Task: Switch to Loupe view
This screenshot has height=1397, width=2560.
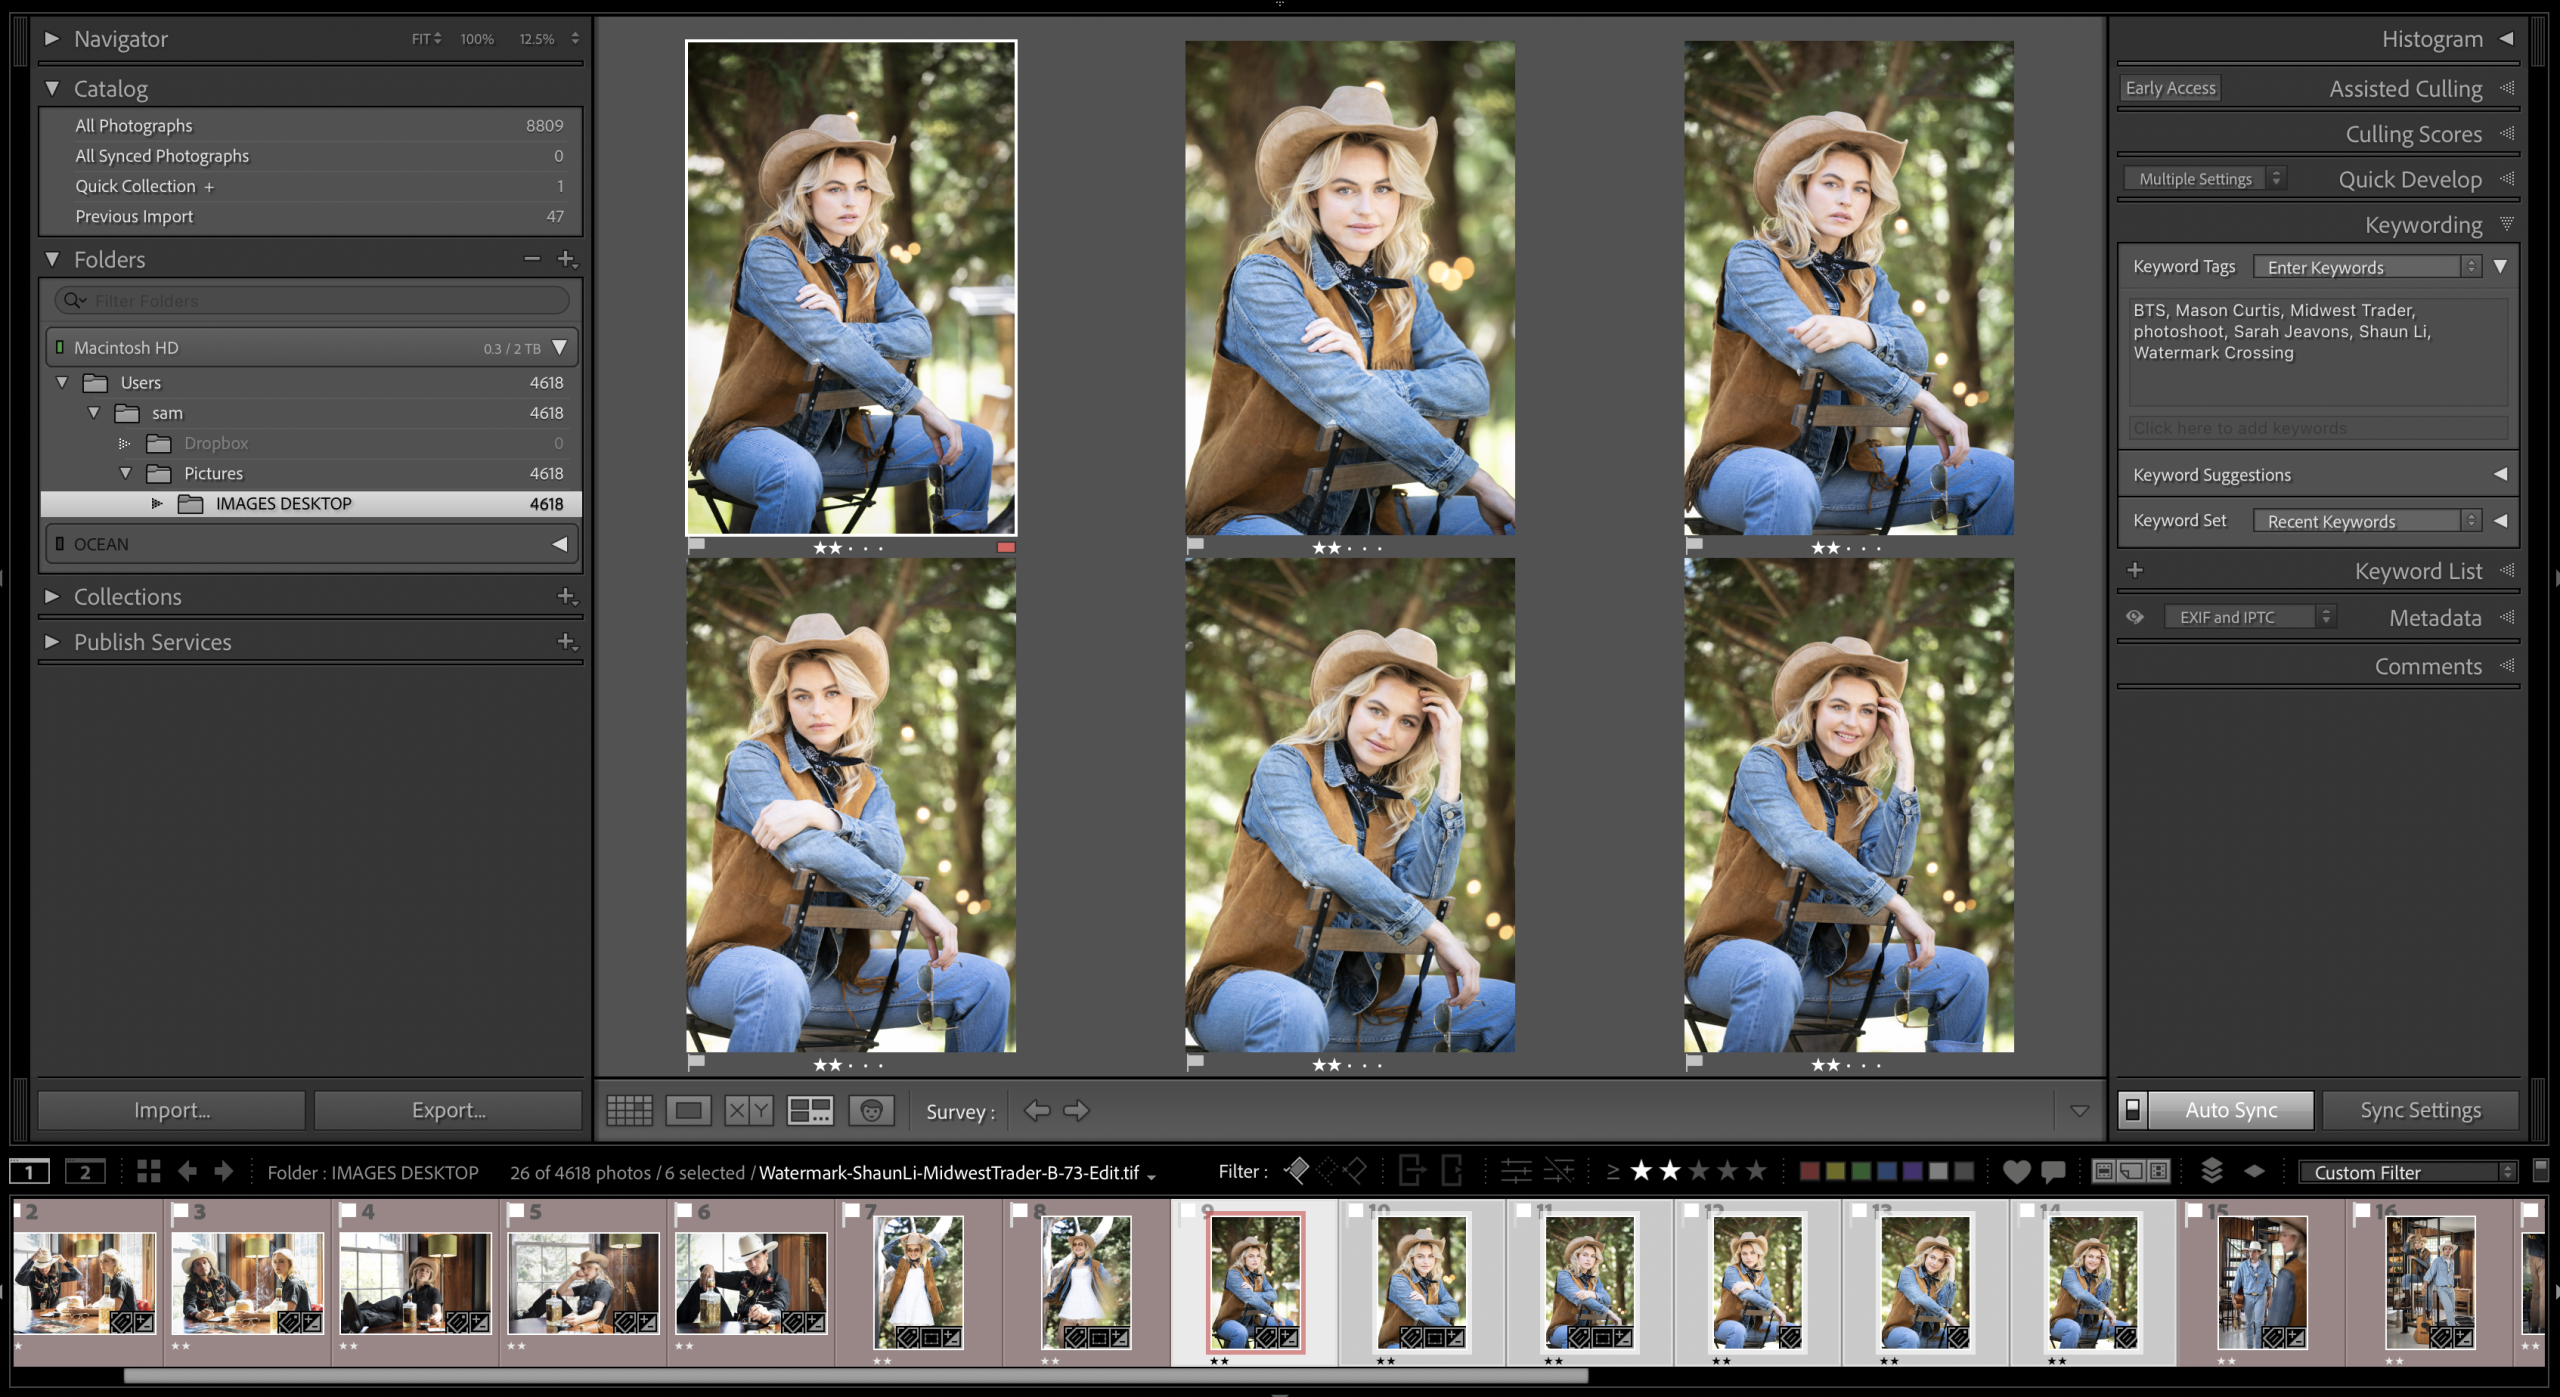Action: [688, 1110]
